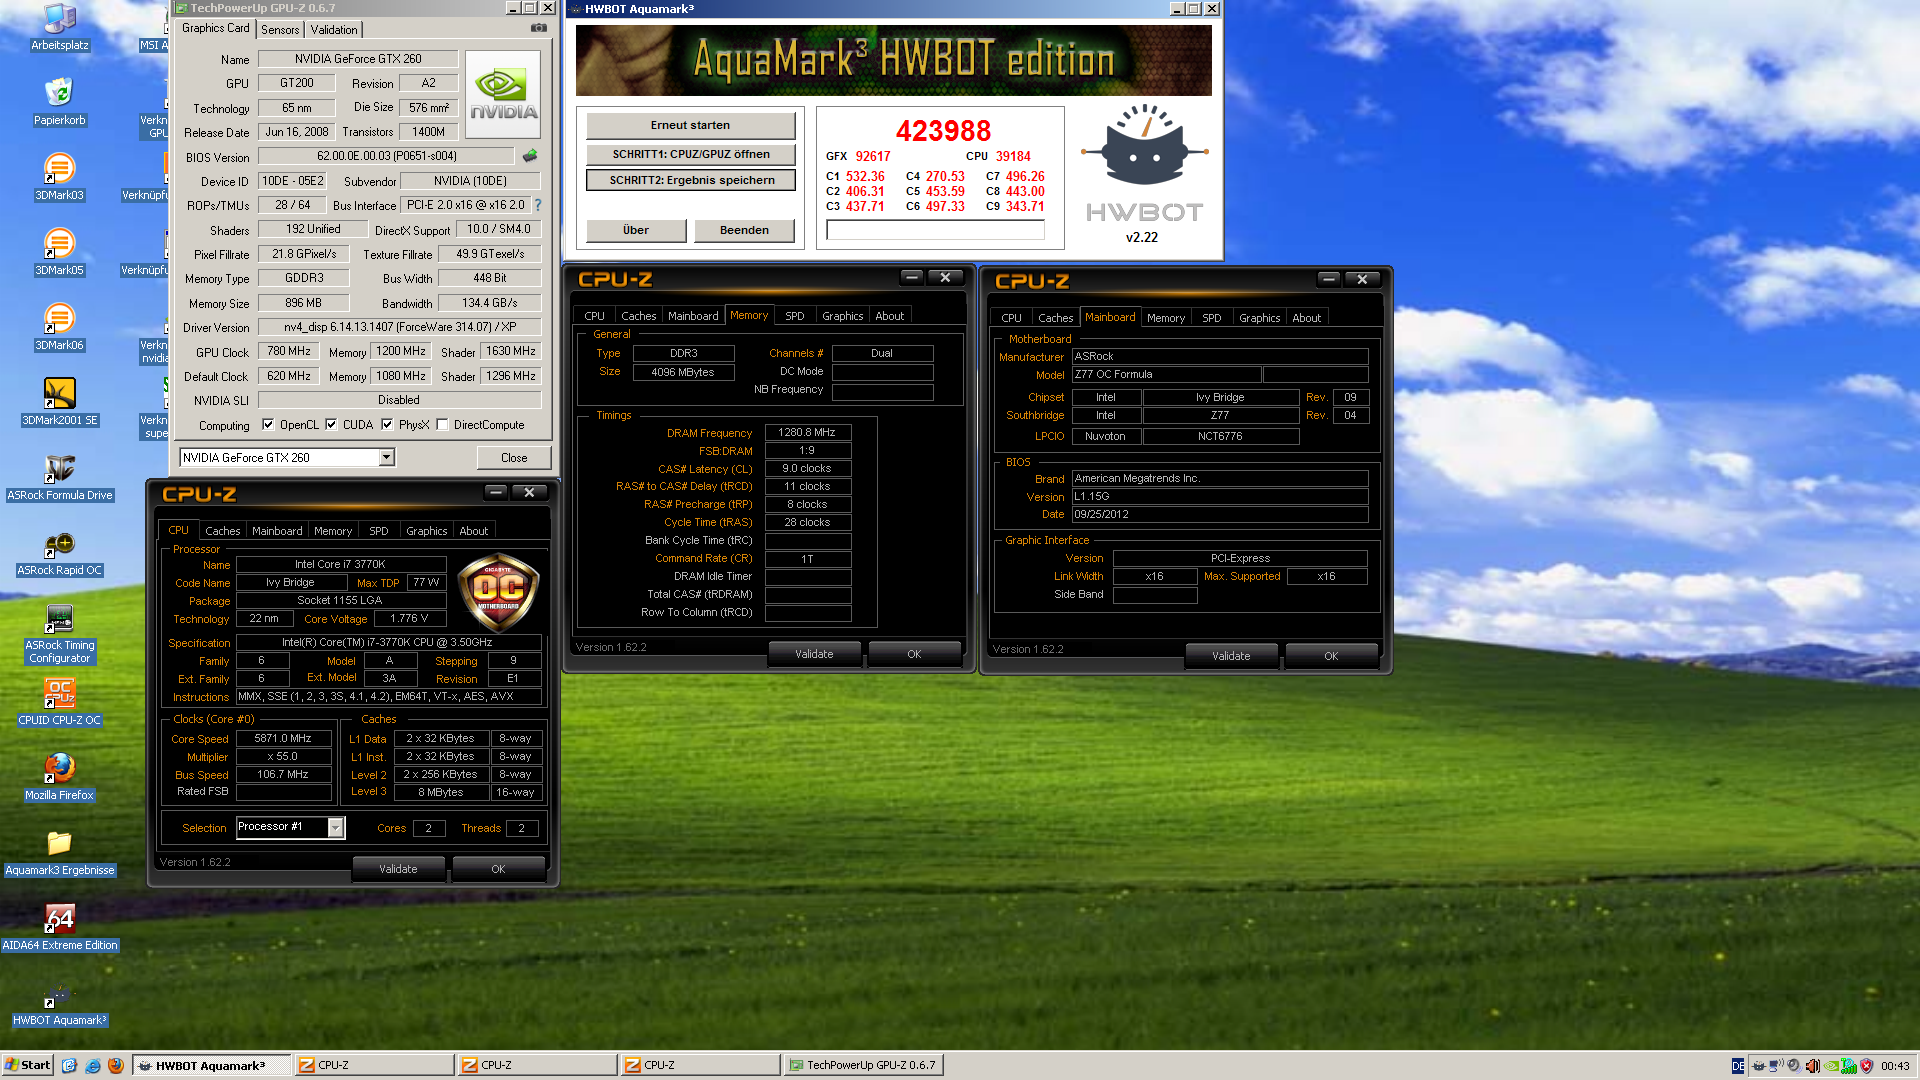Open ASRock Timing Configurator icon

[60, 633]
